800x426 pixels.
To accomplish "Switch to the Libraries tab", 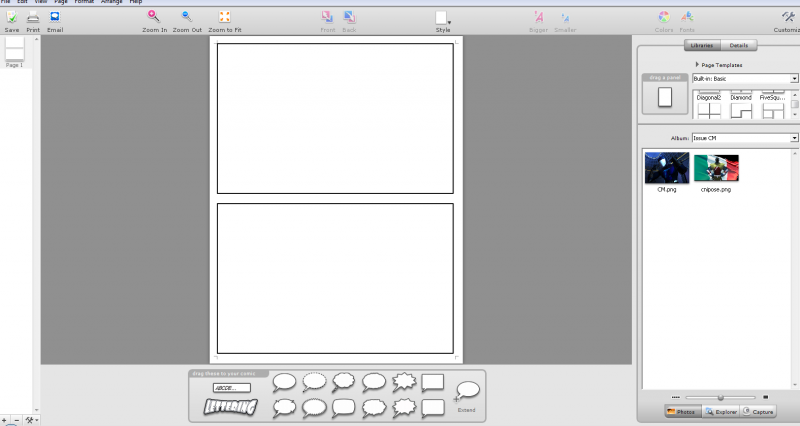I will click(702, 45).
